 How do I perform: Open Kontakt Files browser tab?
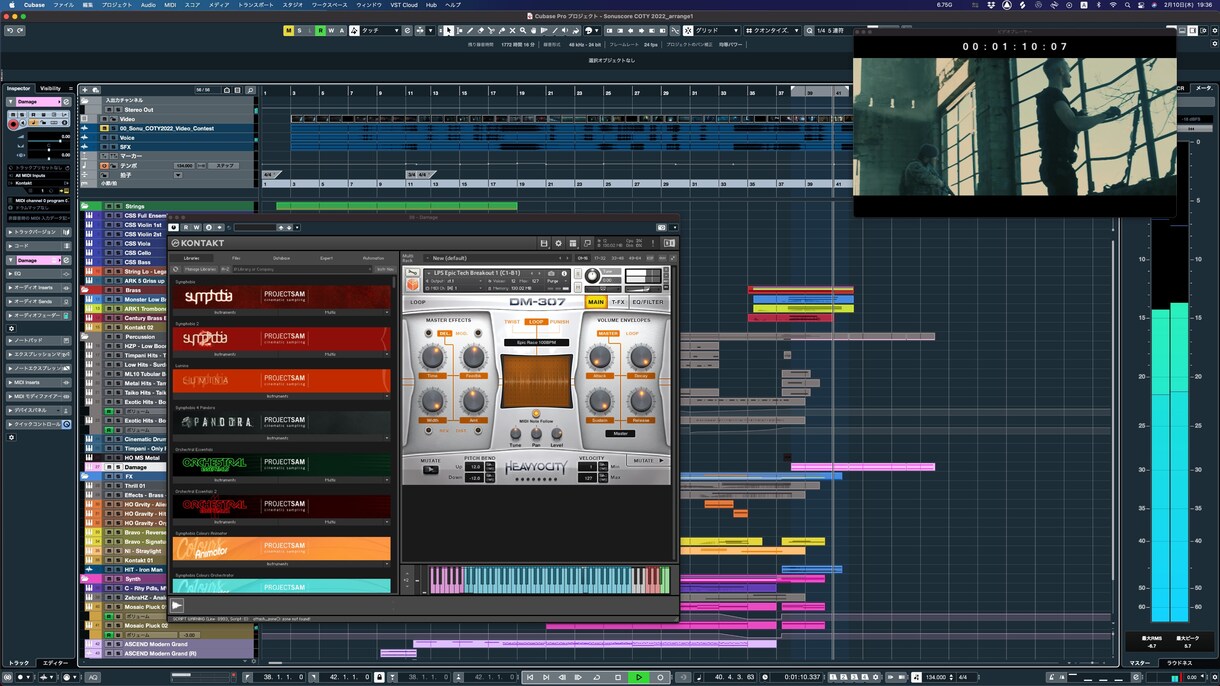tap(236, 258)
